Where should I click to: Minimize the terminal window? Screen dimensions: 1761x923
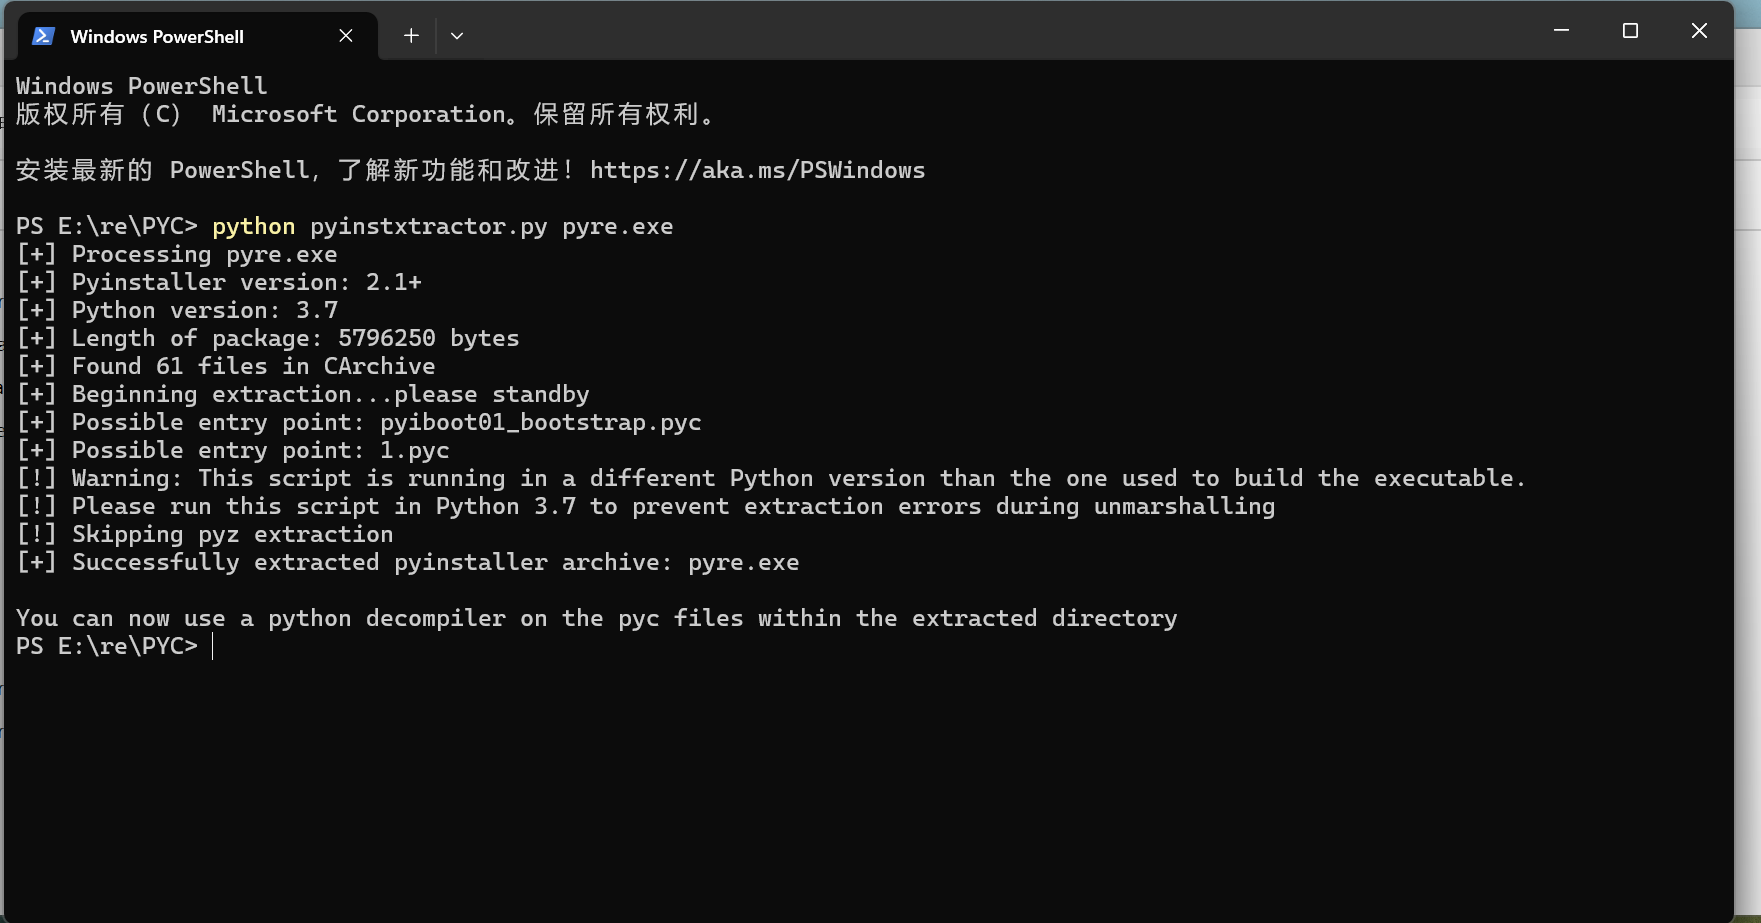point(1561,31)
